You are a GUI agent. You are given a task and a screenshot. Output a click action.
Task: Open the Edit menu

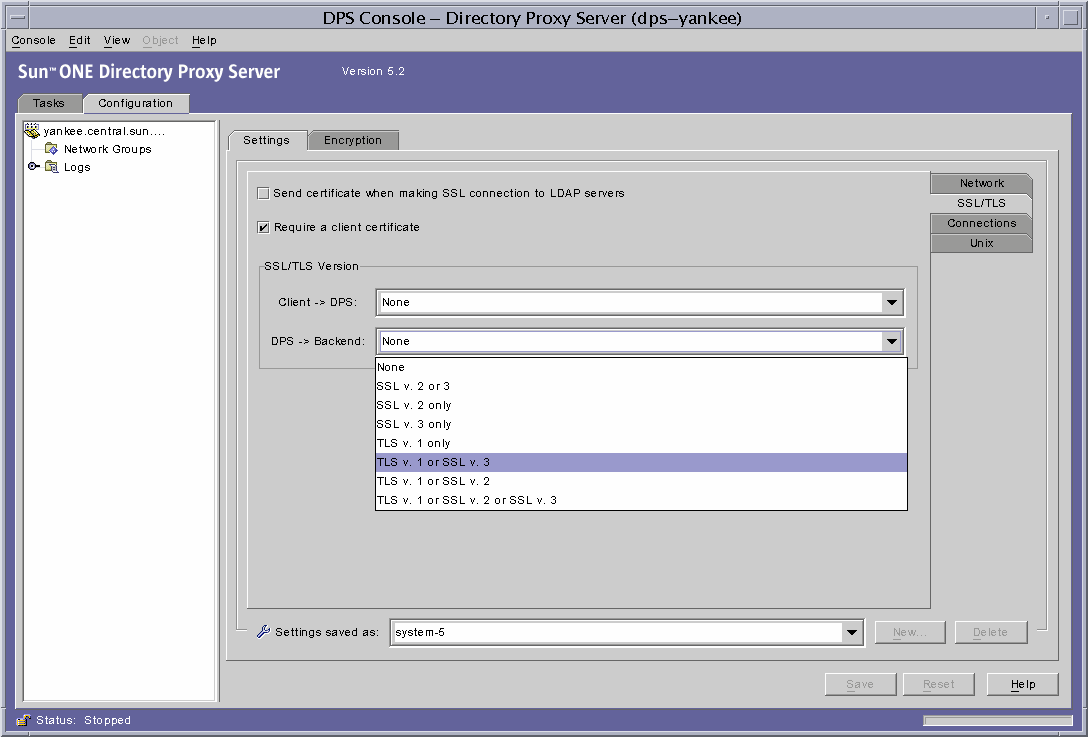click(79, 40)
